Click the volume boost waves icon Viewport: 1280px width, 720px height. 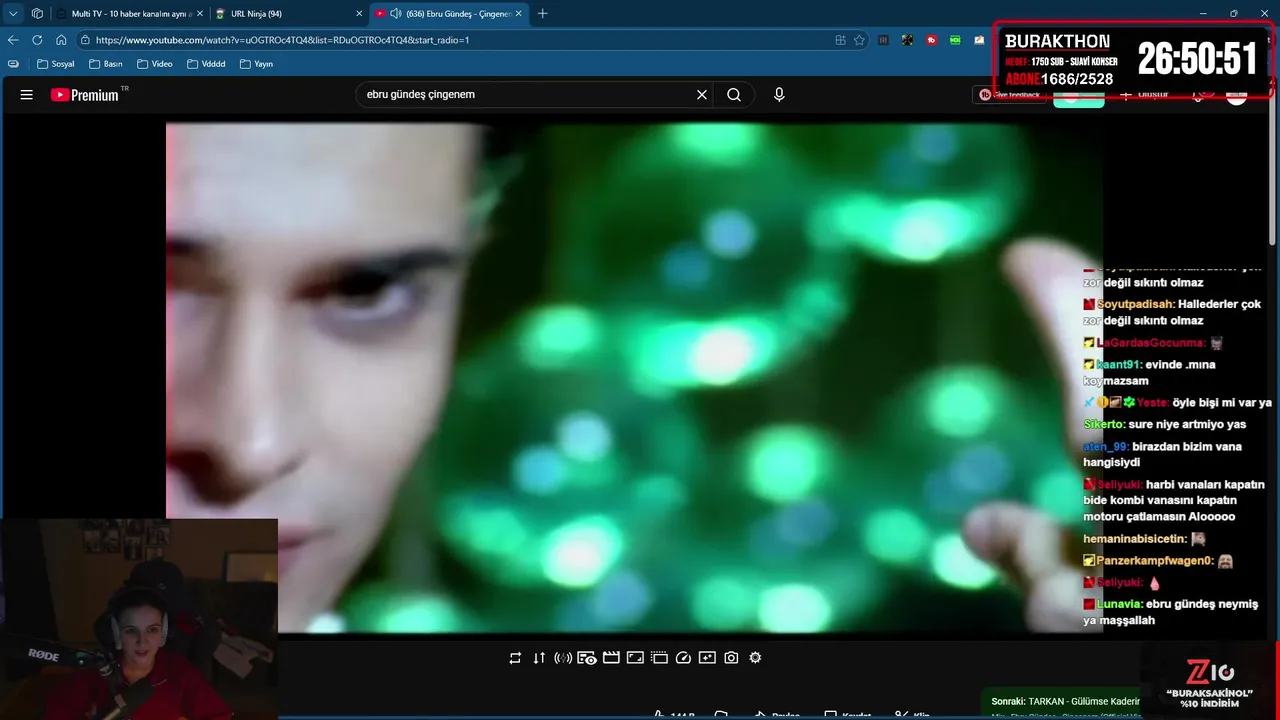tap(563, 658)
